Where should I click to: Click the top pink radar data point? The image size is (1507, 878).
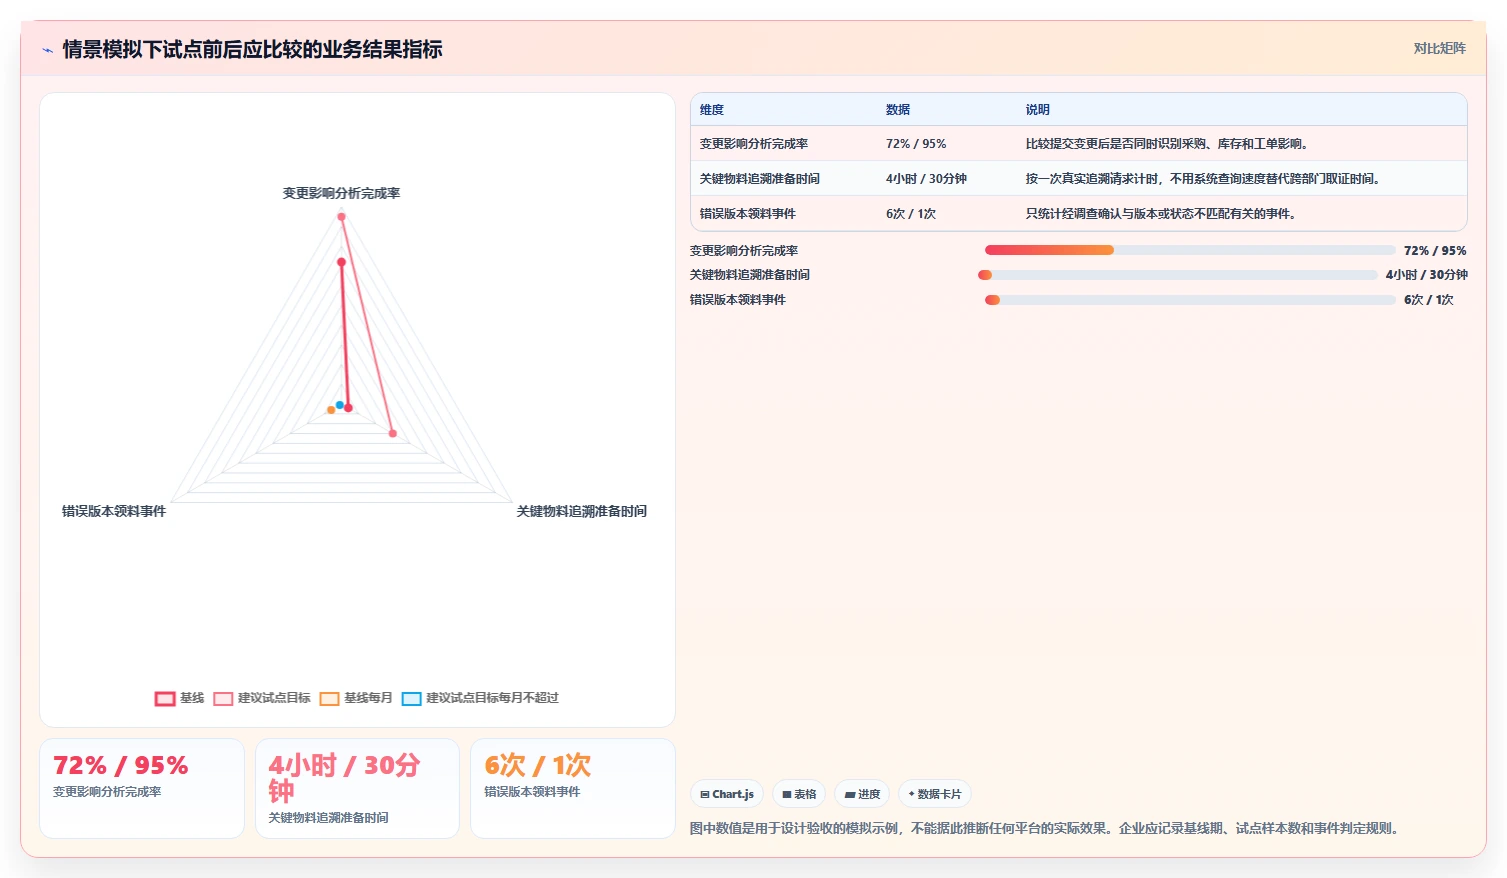(341, 217)
